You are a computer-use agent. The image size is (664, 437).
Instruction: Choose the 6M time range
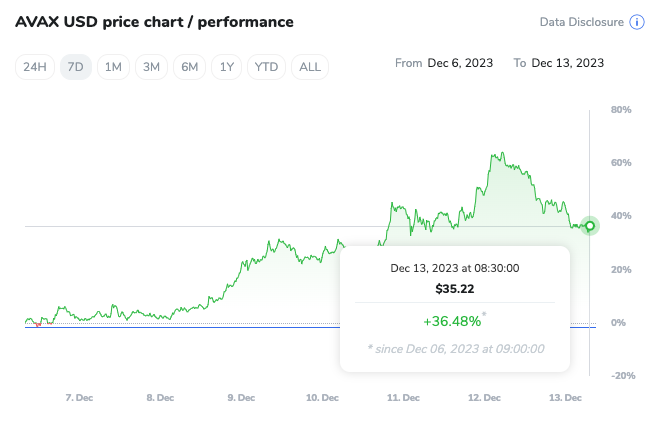click(189, 67)
